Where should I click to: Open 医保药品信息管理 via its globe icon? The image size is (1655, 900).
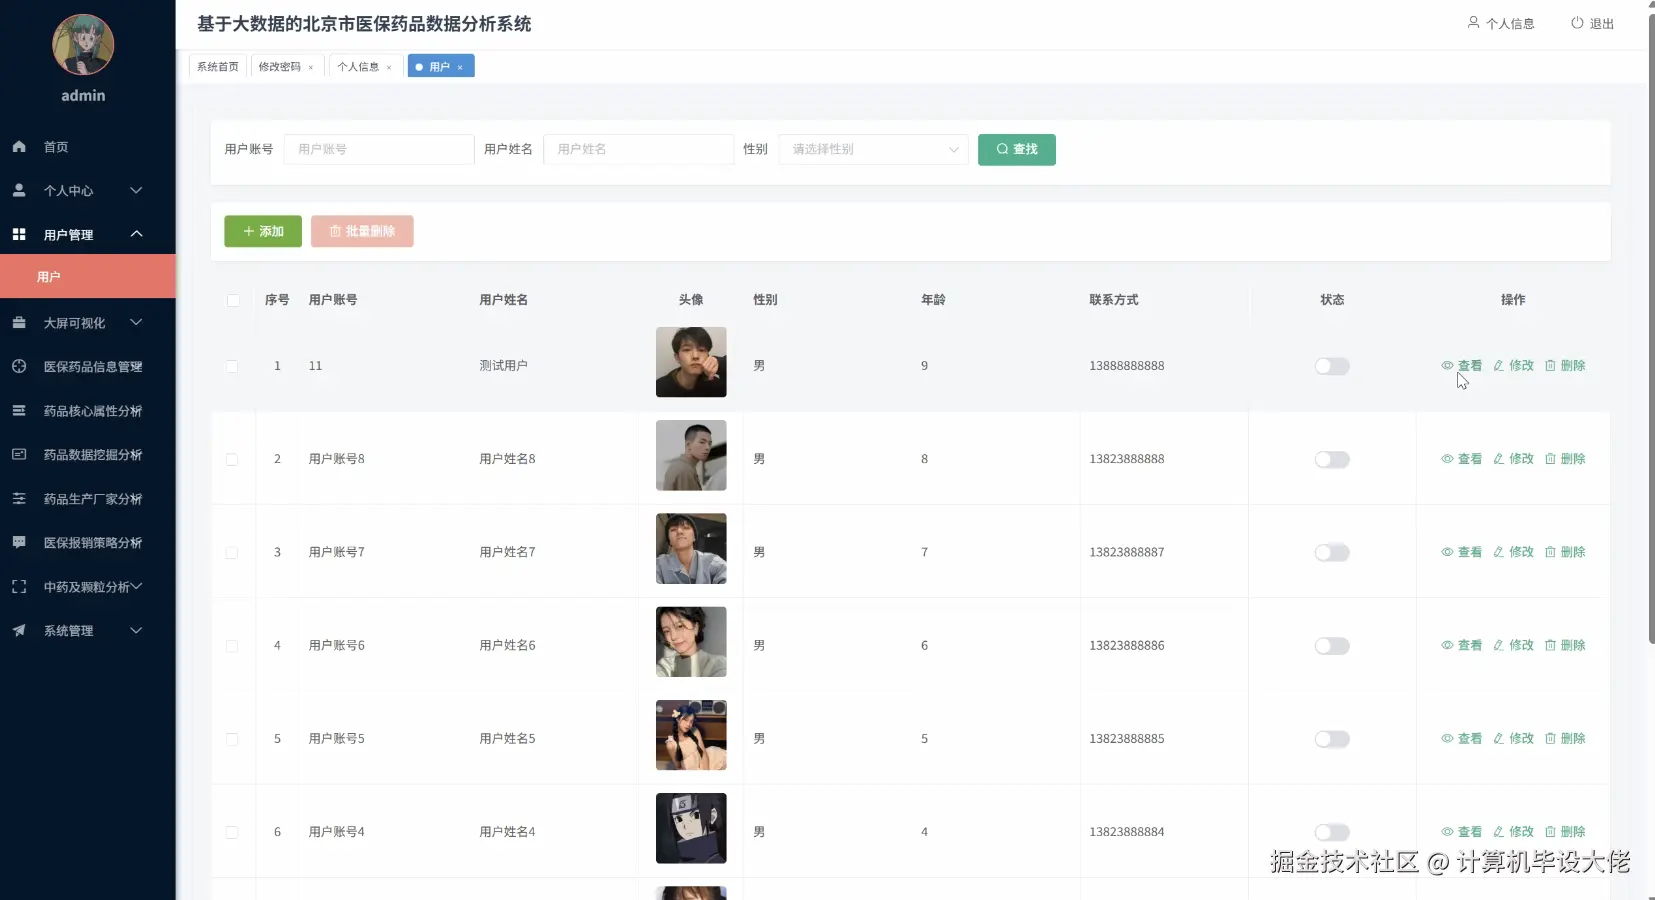[18, 366]
